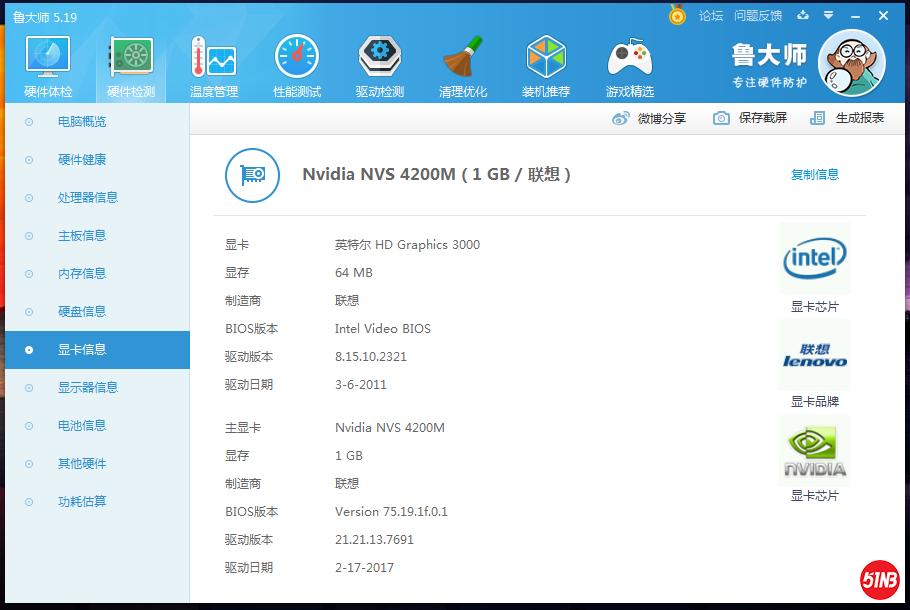Click 保存截屏 save screenshot button

tap(750, 118)
